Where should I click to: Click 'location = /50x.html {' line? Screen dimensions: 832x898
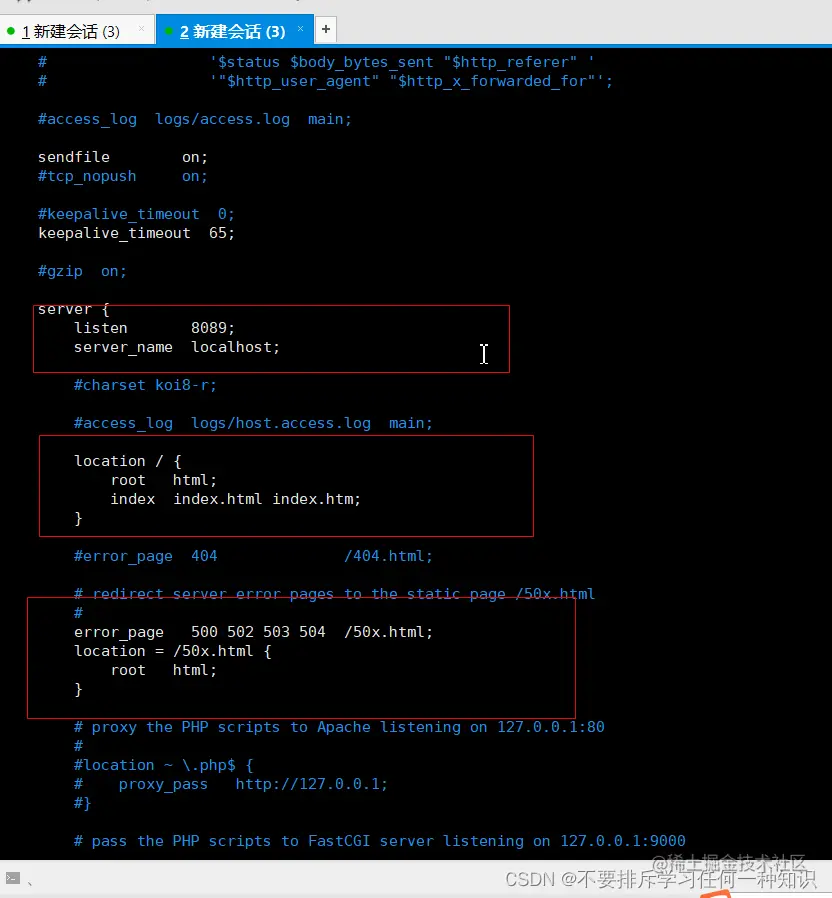[173, 651]
